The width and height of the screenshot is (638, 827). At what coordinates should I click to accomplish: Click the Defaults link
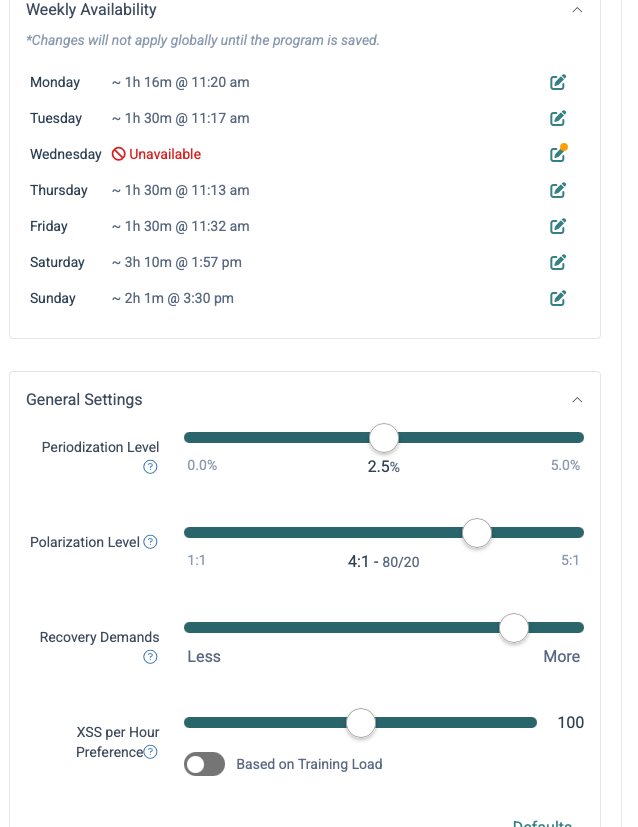(x=542, y=822)
